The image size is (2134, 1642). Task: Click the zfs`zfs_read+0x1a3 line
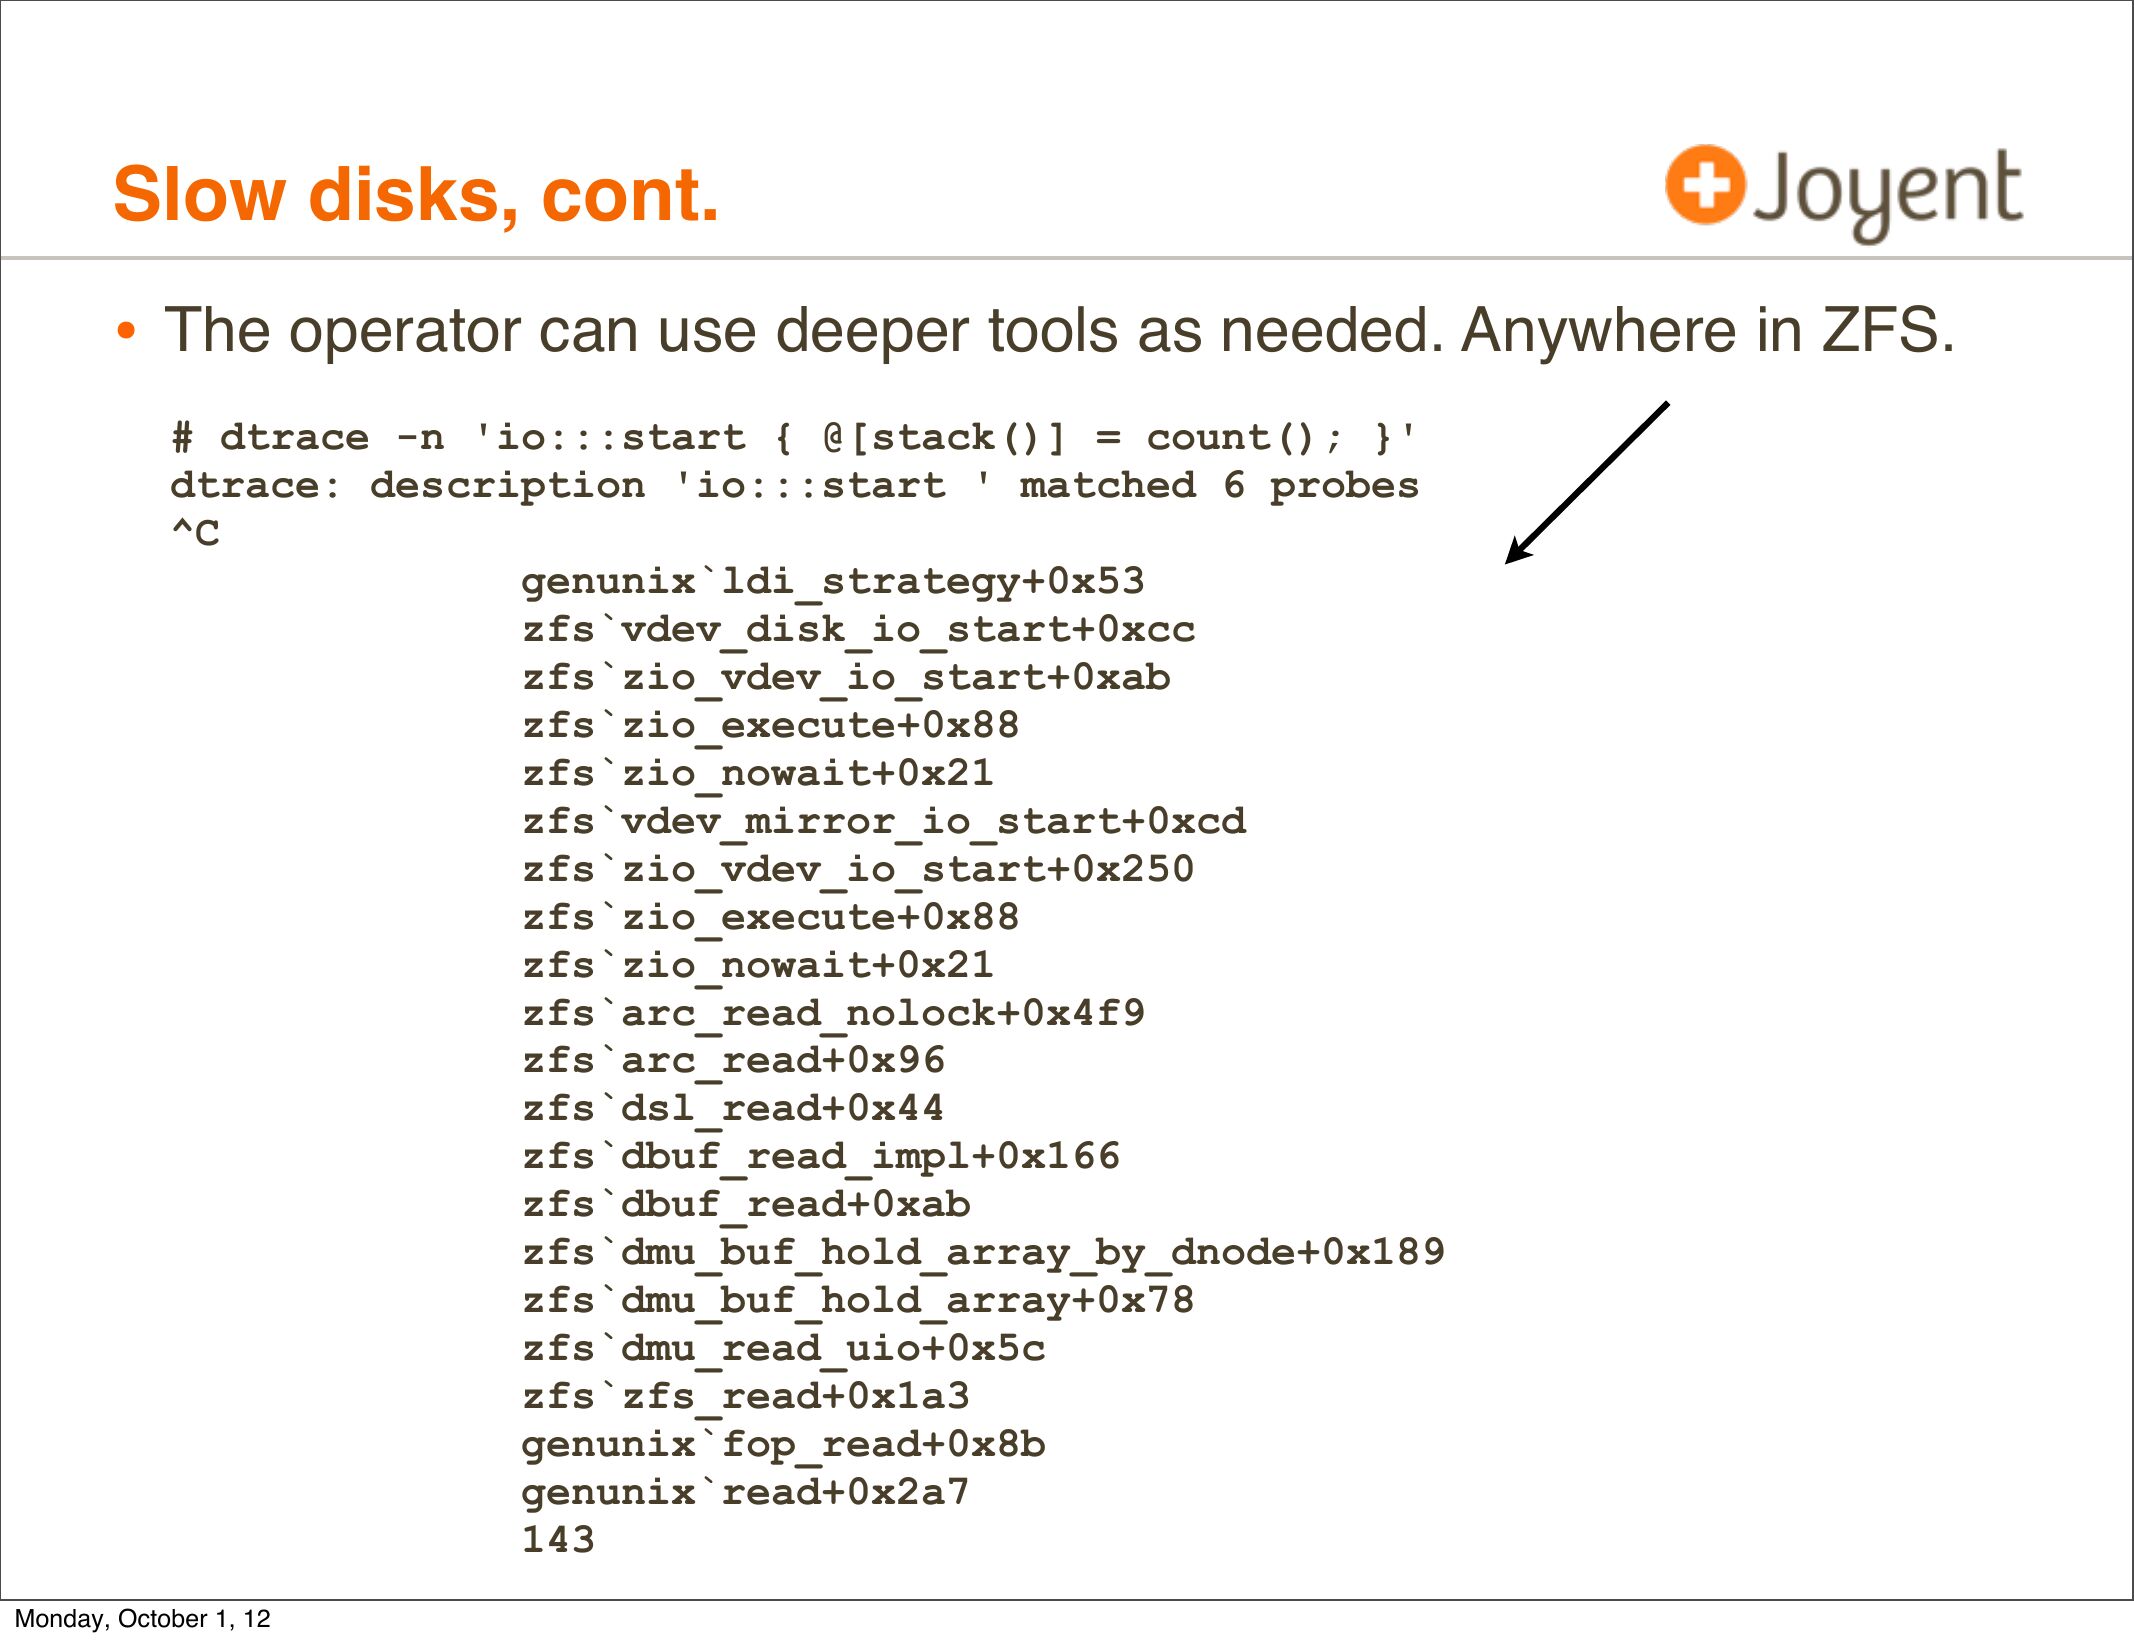745,1396
